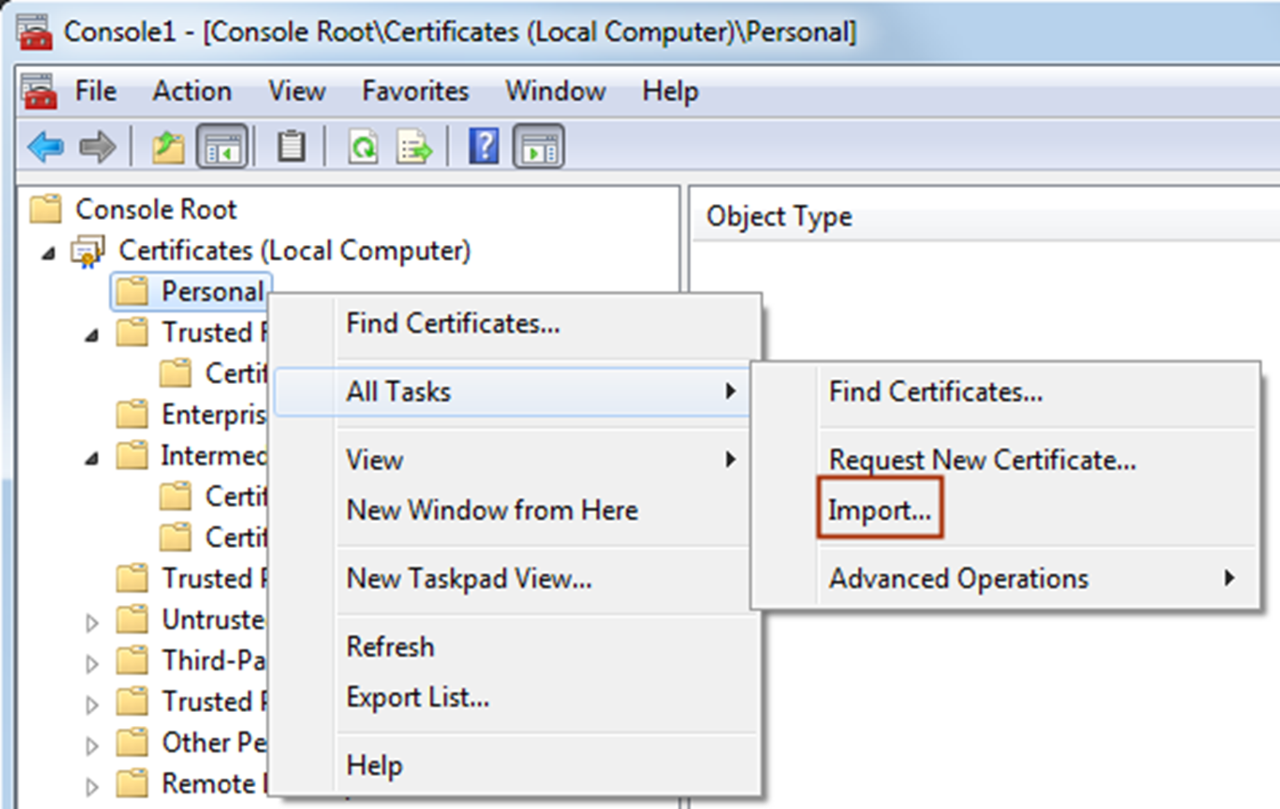Select Help in the context menu

374,766
